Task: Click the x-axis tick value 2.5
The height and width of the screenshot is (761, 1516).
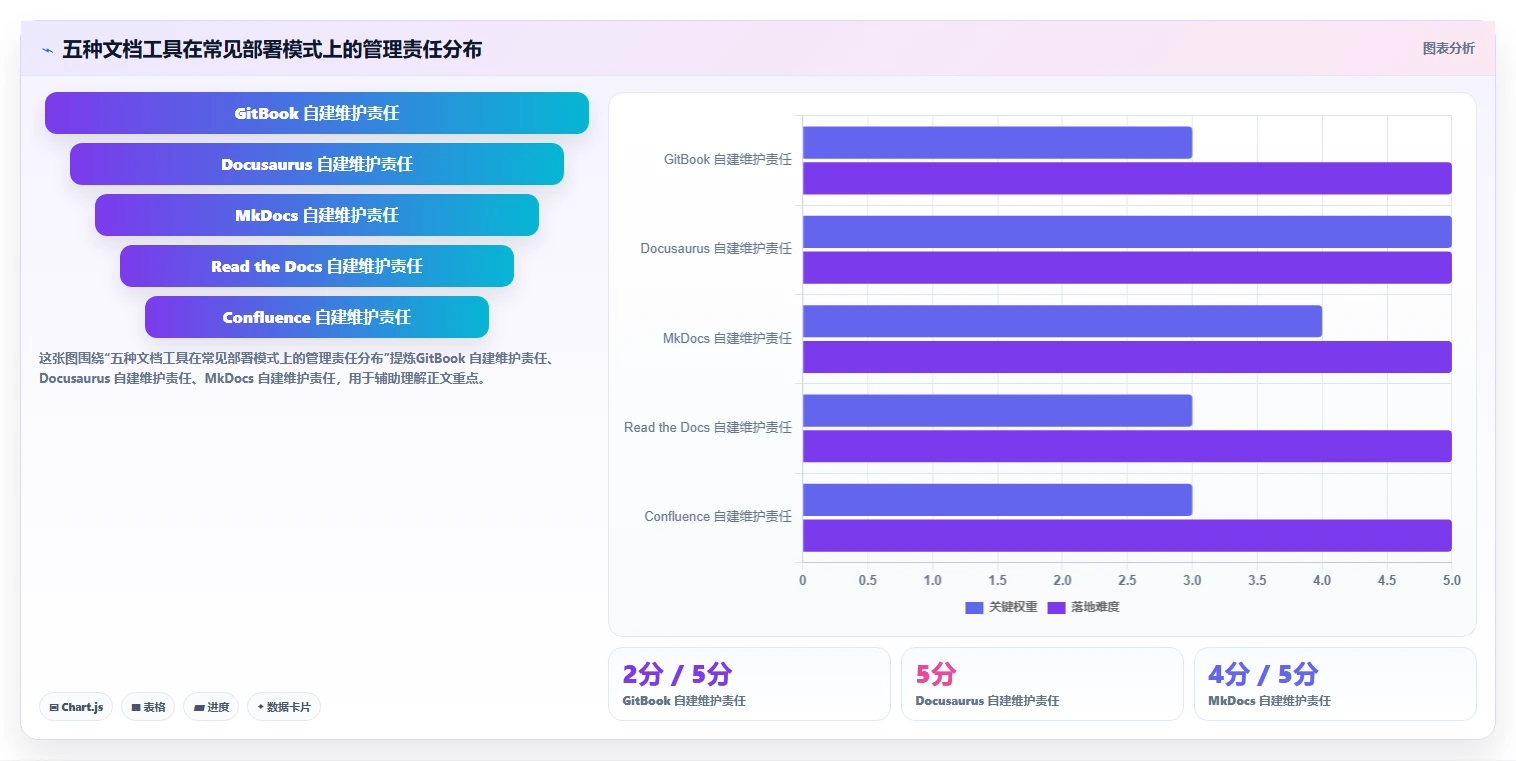Action: [x=1127, y=580]
